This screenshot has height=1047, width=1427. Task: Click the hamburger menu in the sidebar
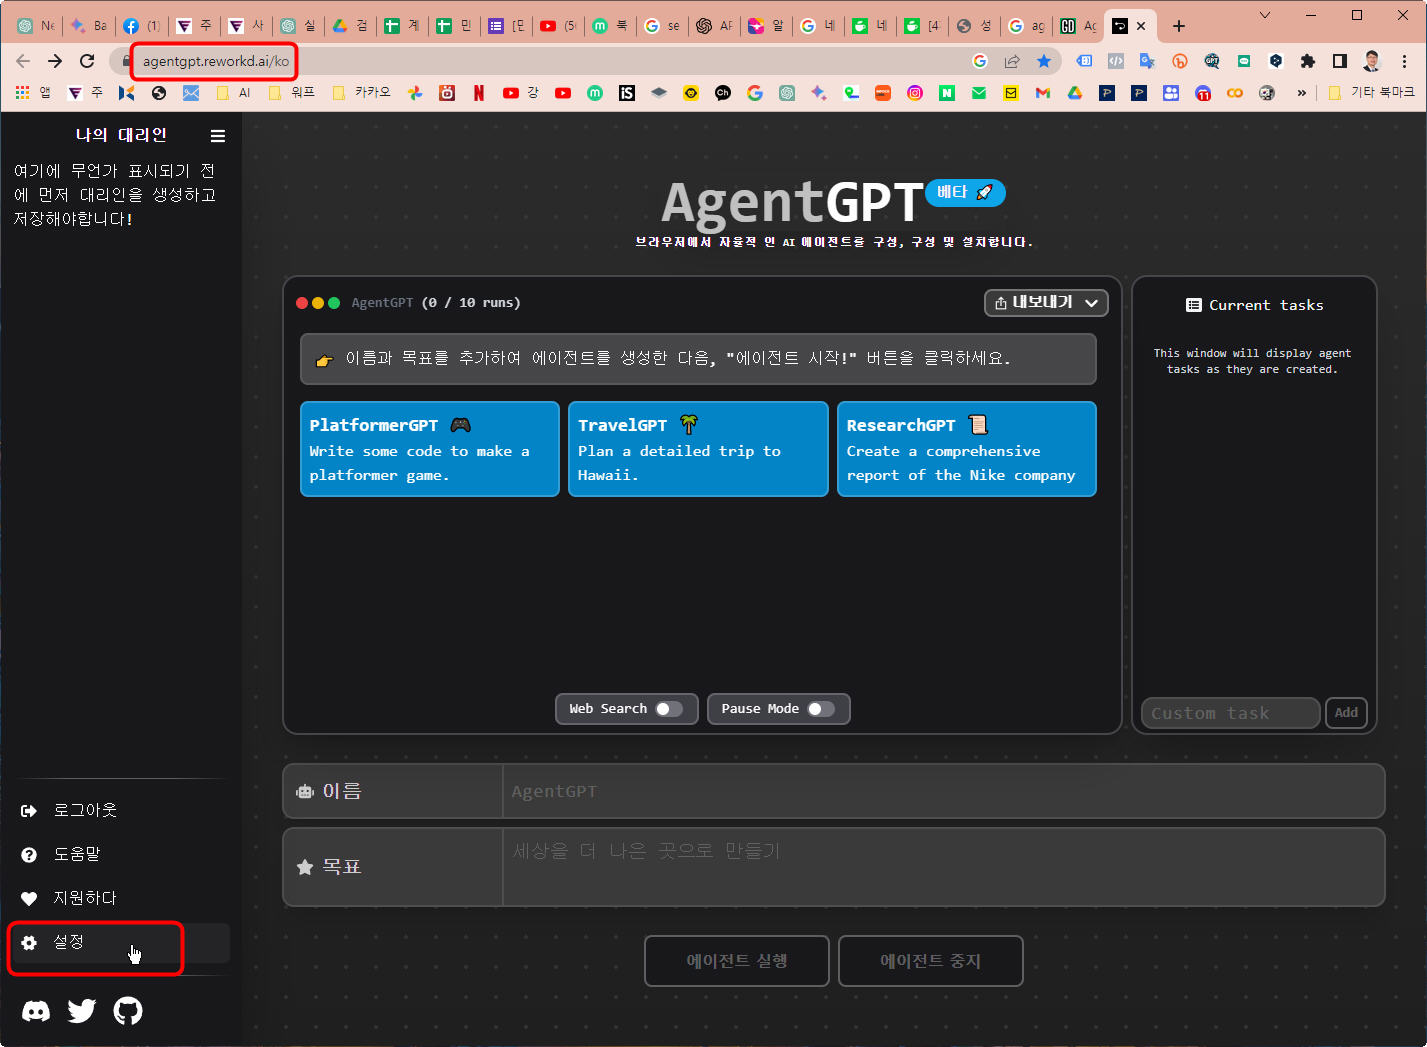tap(217, 136)
